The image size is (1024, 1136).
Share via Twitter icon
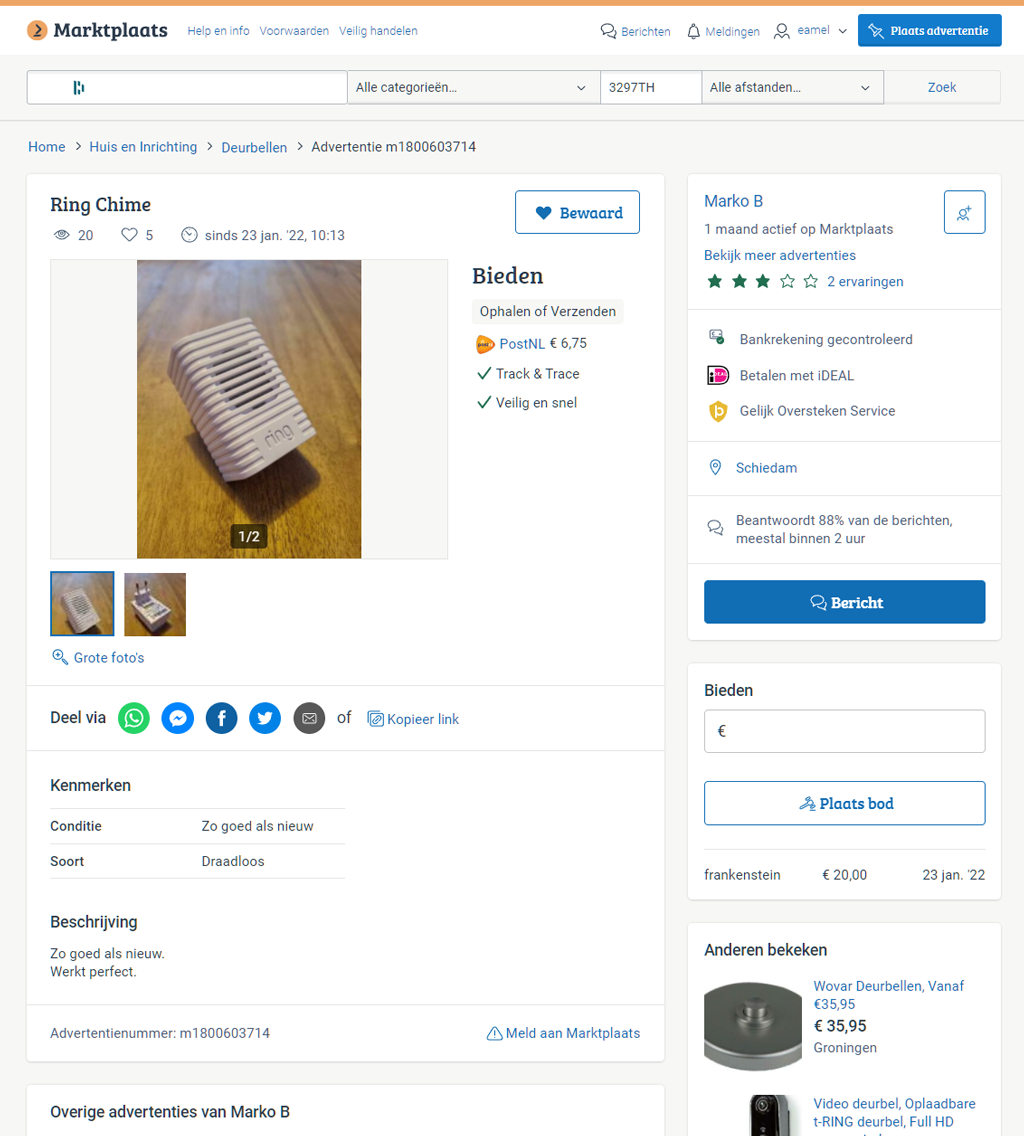pyautogui.click(x=265, y=719)
